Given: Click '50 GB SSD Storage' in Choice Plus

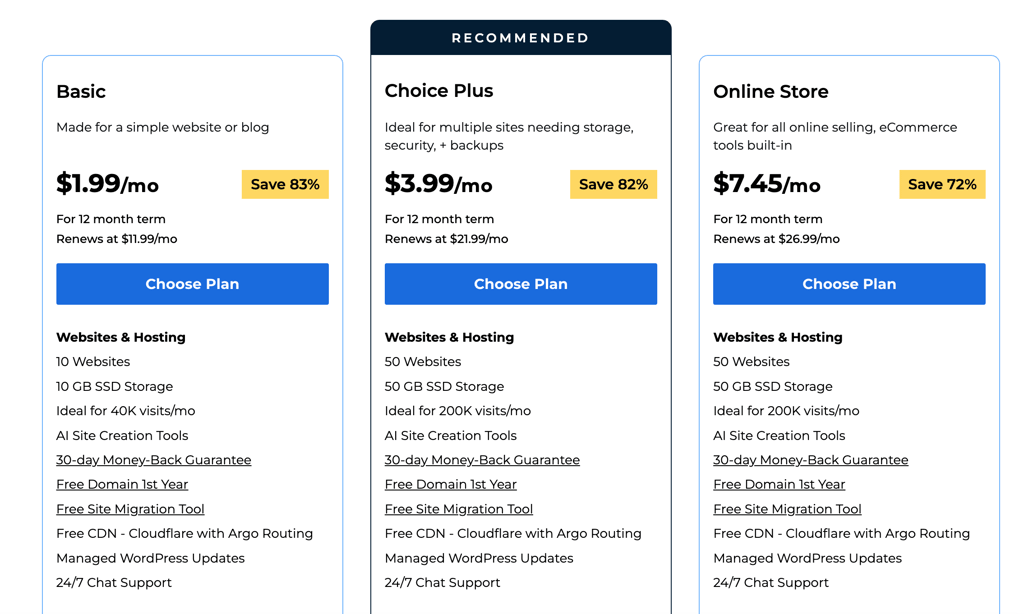Looking at the screenshot, I should click(x=444, y=387).
